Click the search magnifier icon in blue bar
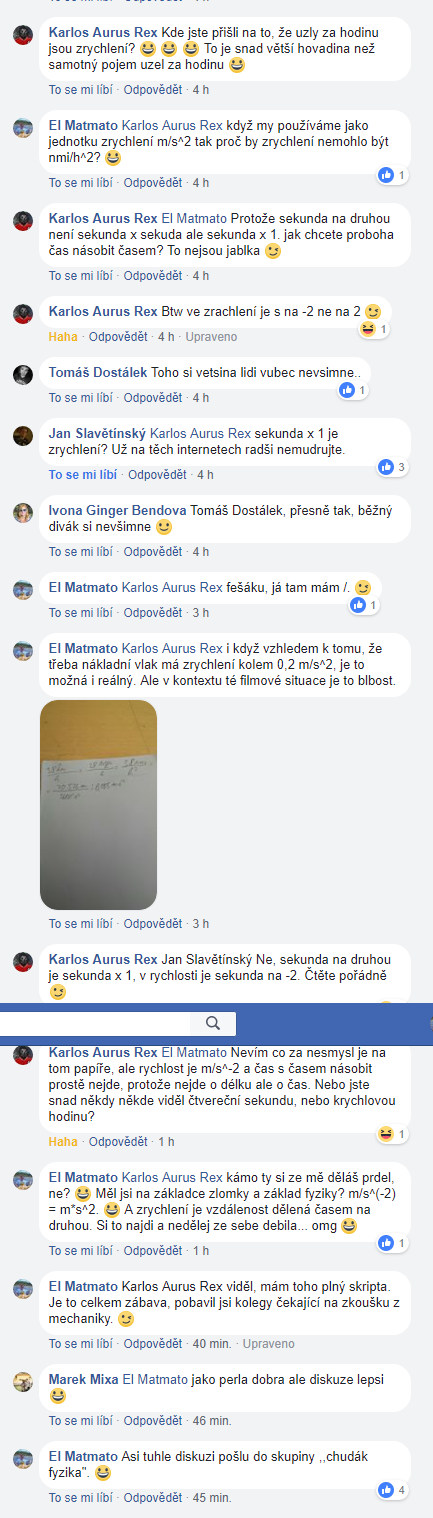This screenshot has width=433, height=1518. [212, 1023]
